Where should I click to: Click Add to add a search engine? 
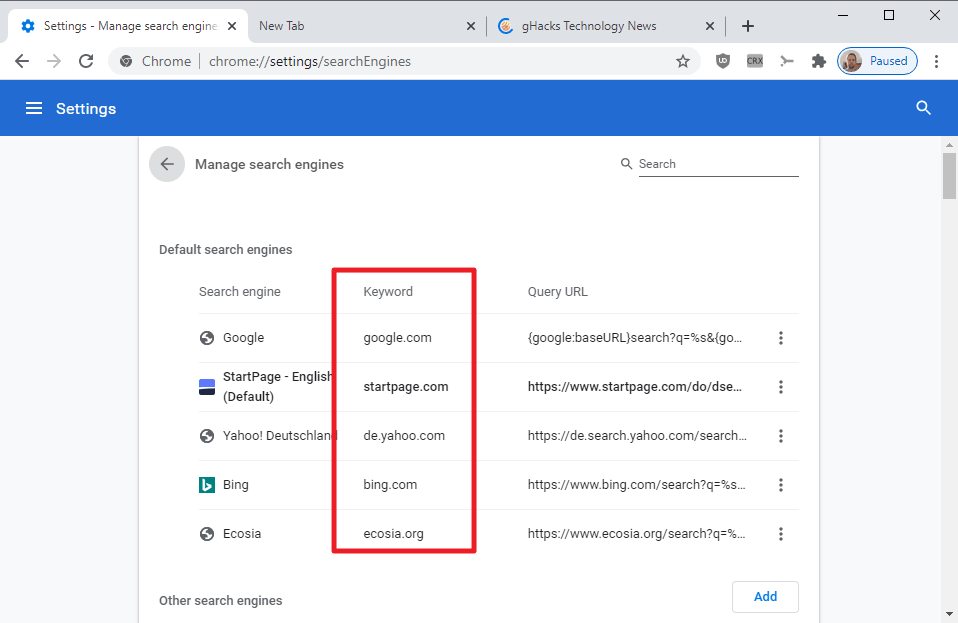(765, 596)
